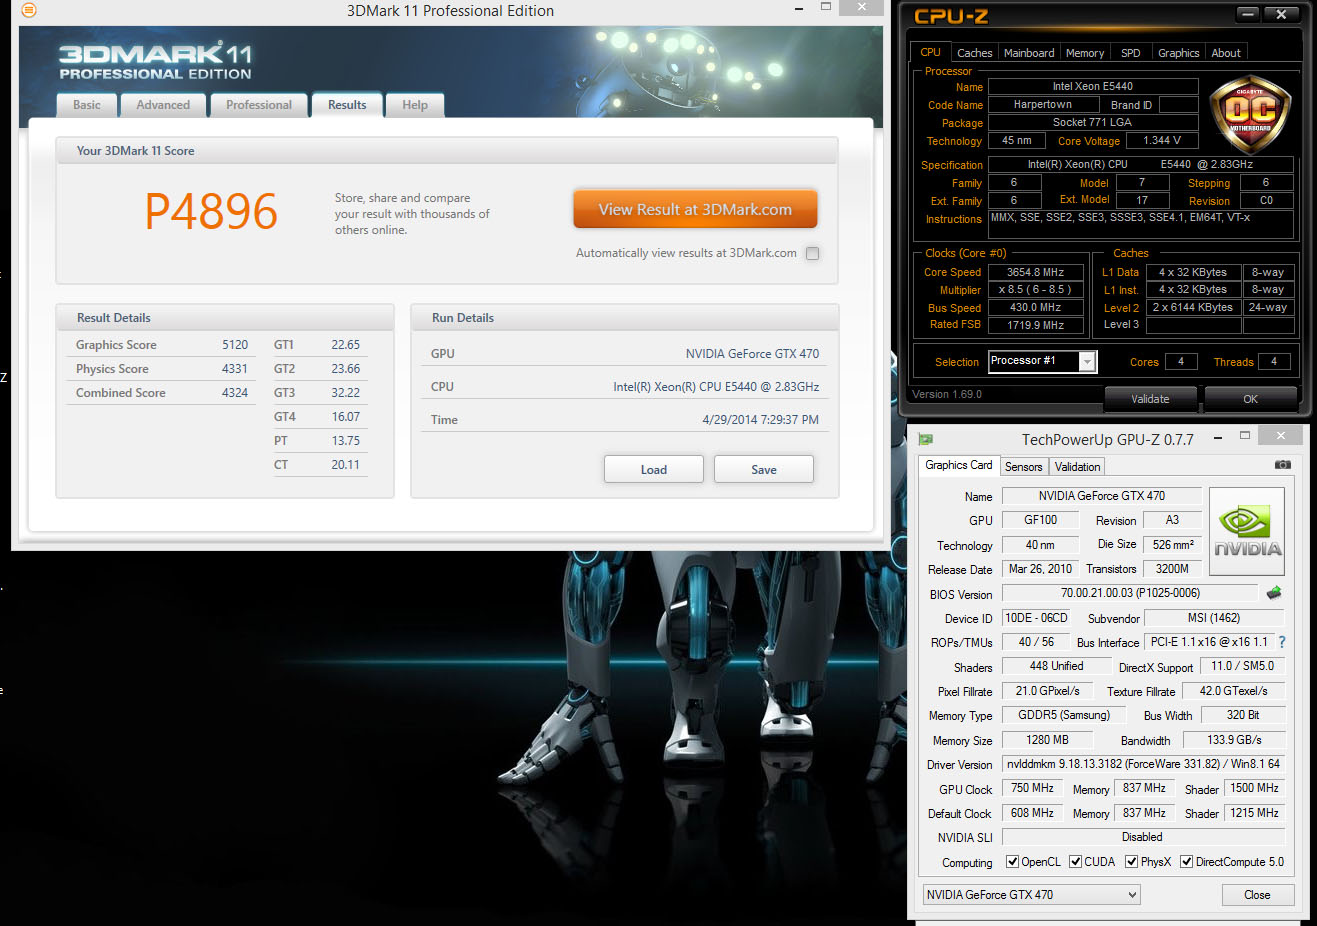Open the Graphics tab in CPU-Z
Viewport: 1317px width, 926px height.
pyautogui.click(x=1178, y=53)
